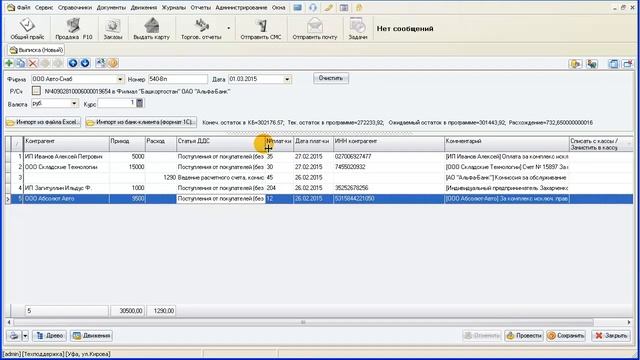Click the Выдать карту toolbar icon
The height and width of the screenshot is (360, 640).
click(x=151, y=29)
